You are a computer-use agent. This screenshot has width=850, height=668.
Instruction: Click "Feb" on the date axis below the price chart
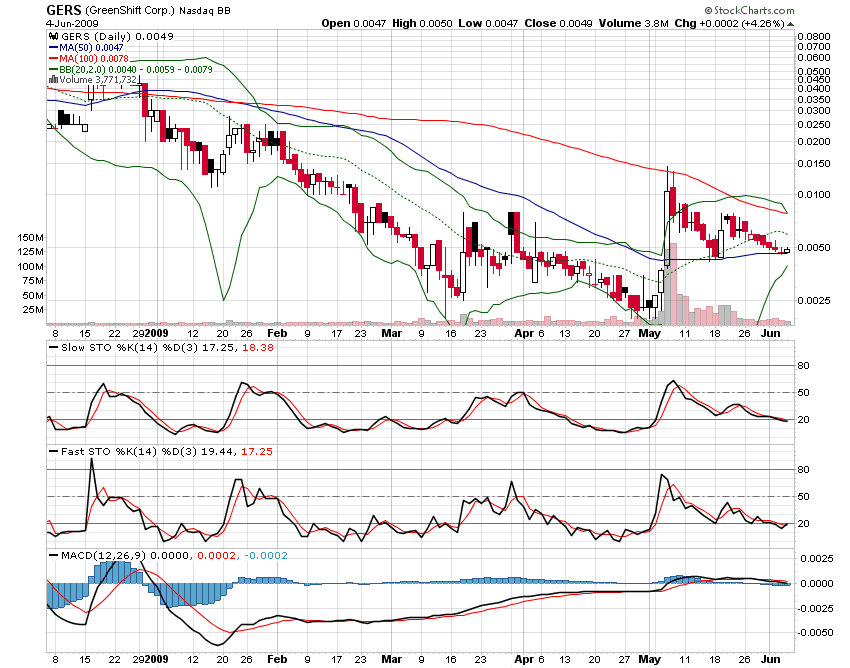pos(277,333)
